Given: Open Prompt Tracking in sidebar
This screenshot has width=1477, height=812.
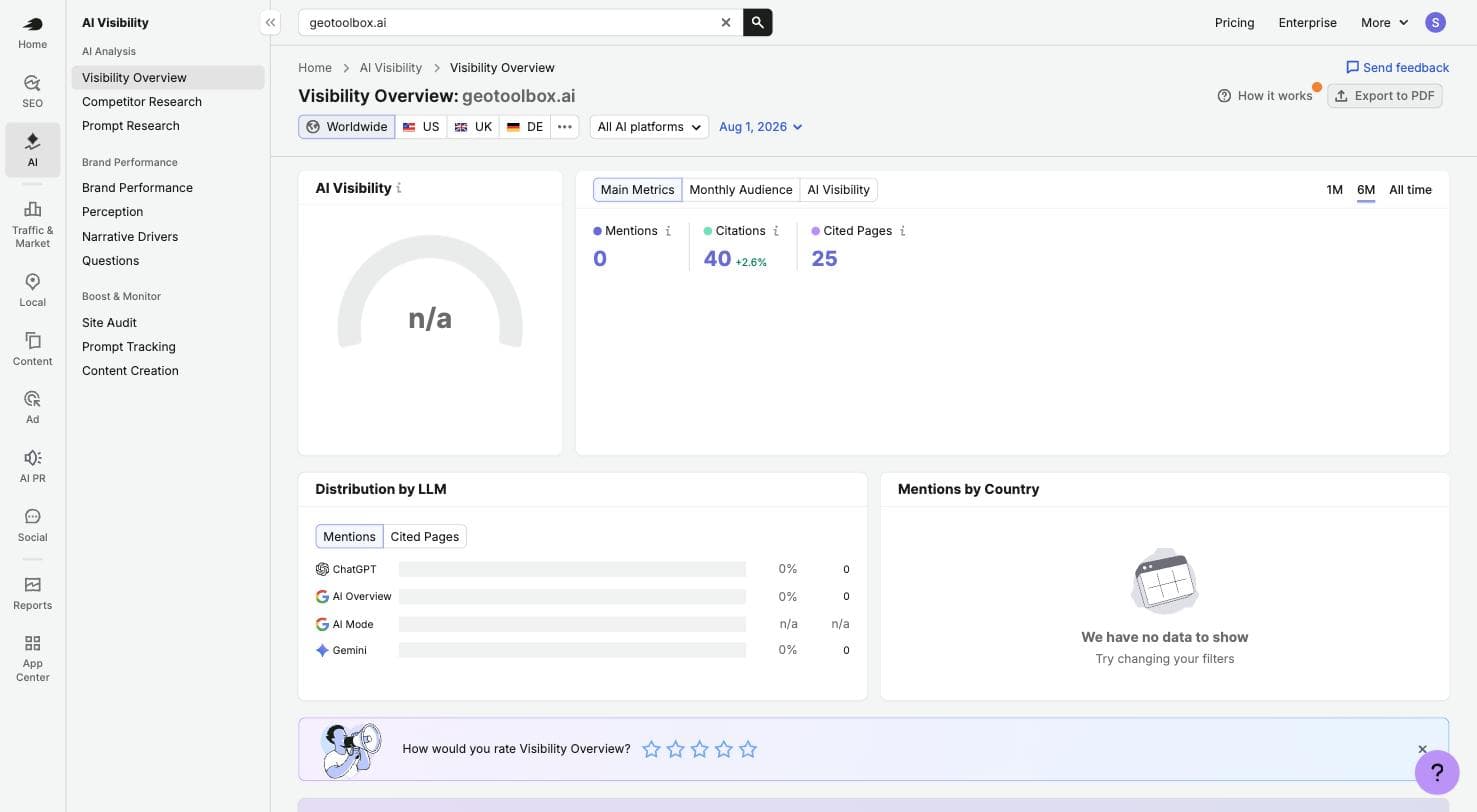Looking at the screenshot, I should [129, 347].
